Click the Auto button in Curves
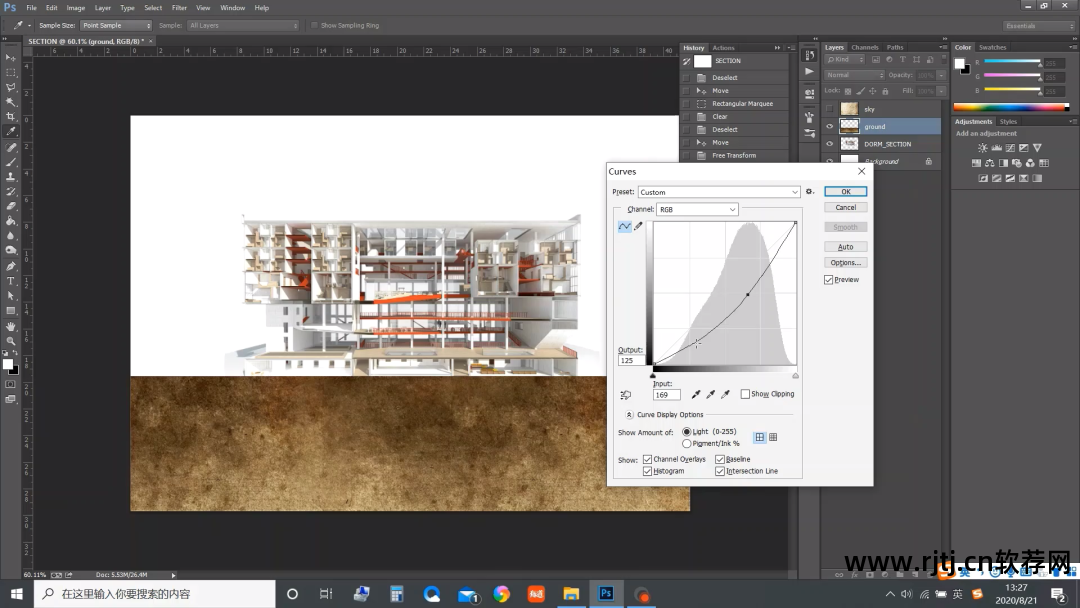Screen dimensions: 1080x608 coord(845,247)
